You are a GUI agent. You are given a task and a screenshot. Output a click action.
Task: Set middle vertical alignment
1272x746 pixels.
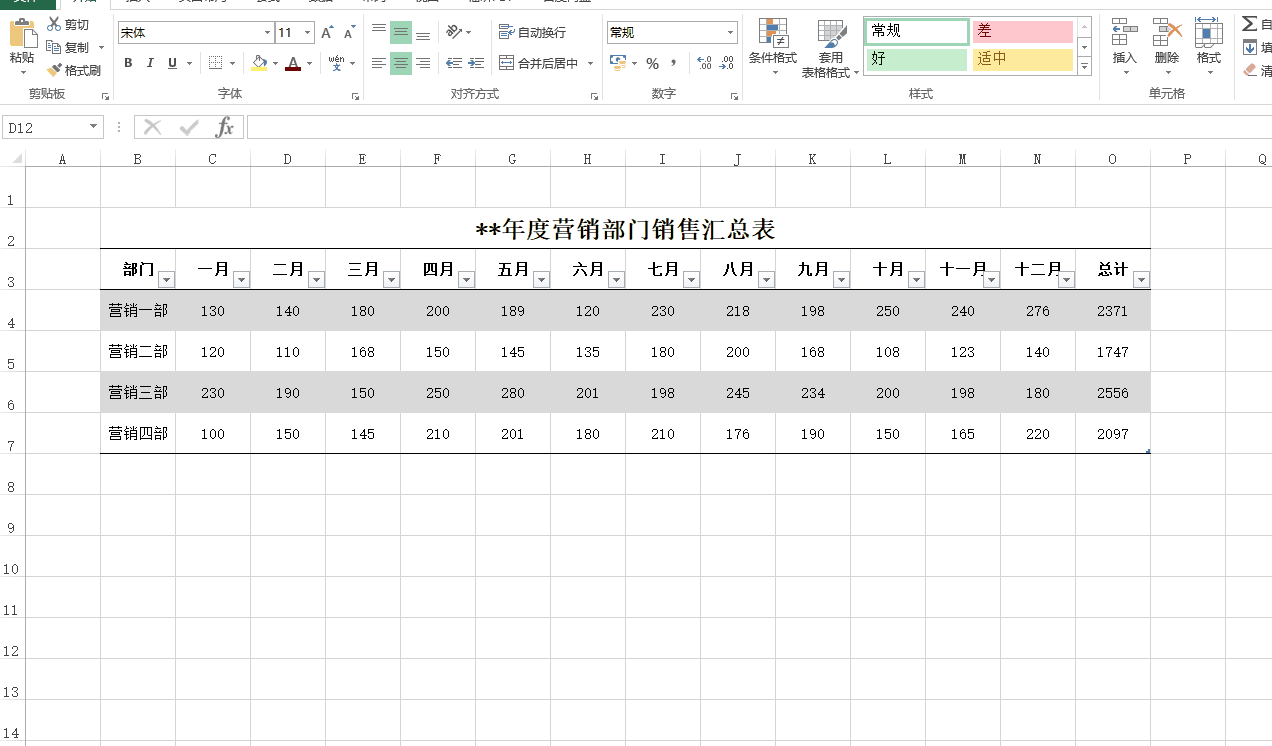point(401,32)
